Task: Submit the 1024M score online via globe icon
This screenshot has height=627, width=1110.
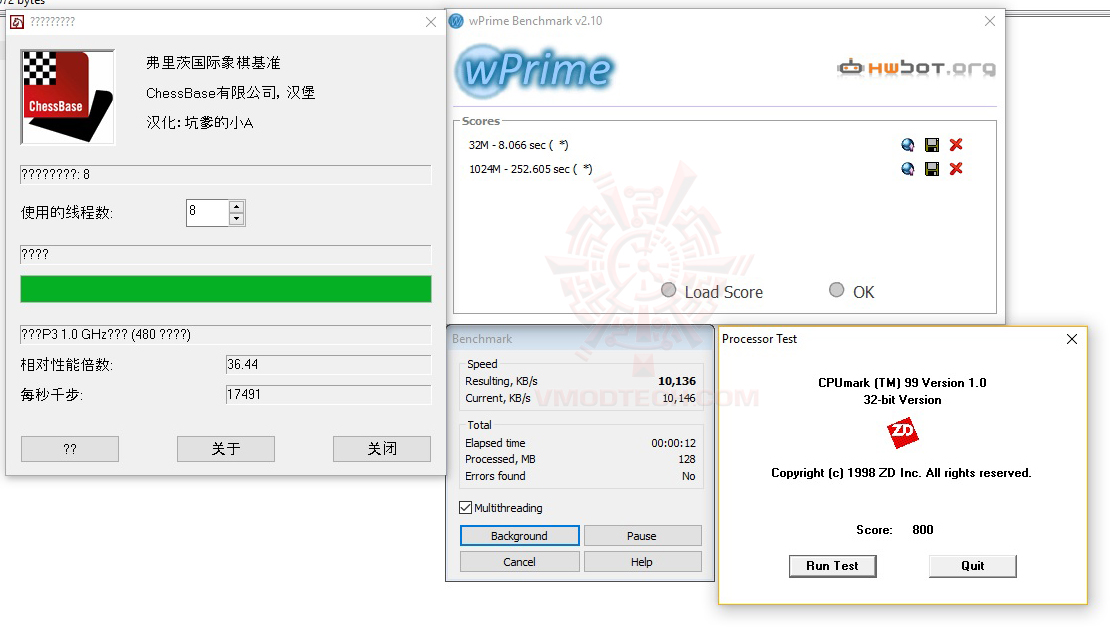Action: point(908,169)
